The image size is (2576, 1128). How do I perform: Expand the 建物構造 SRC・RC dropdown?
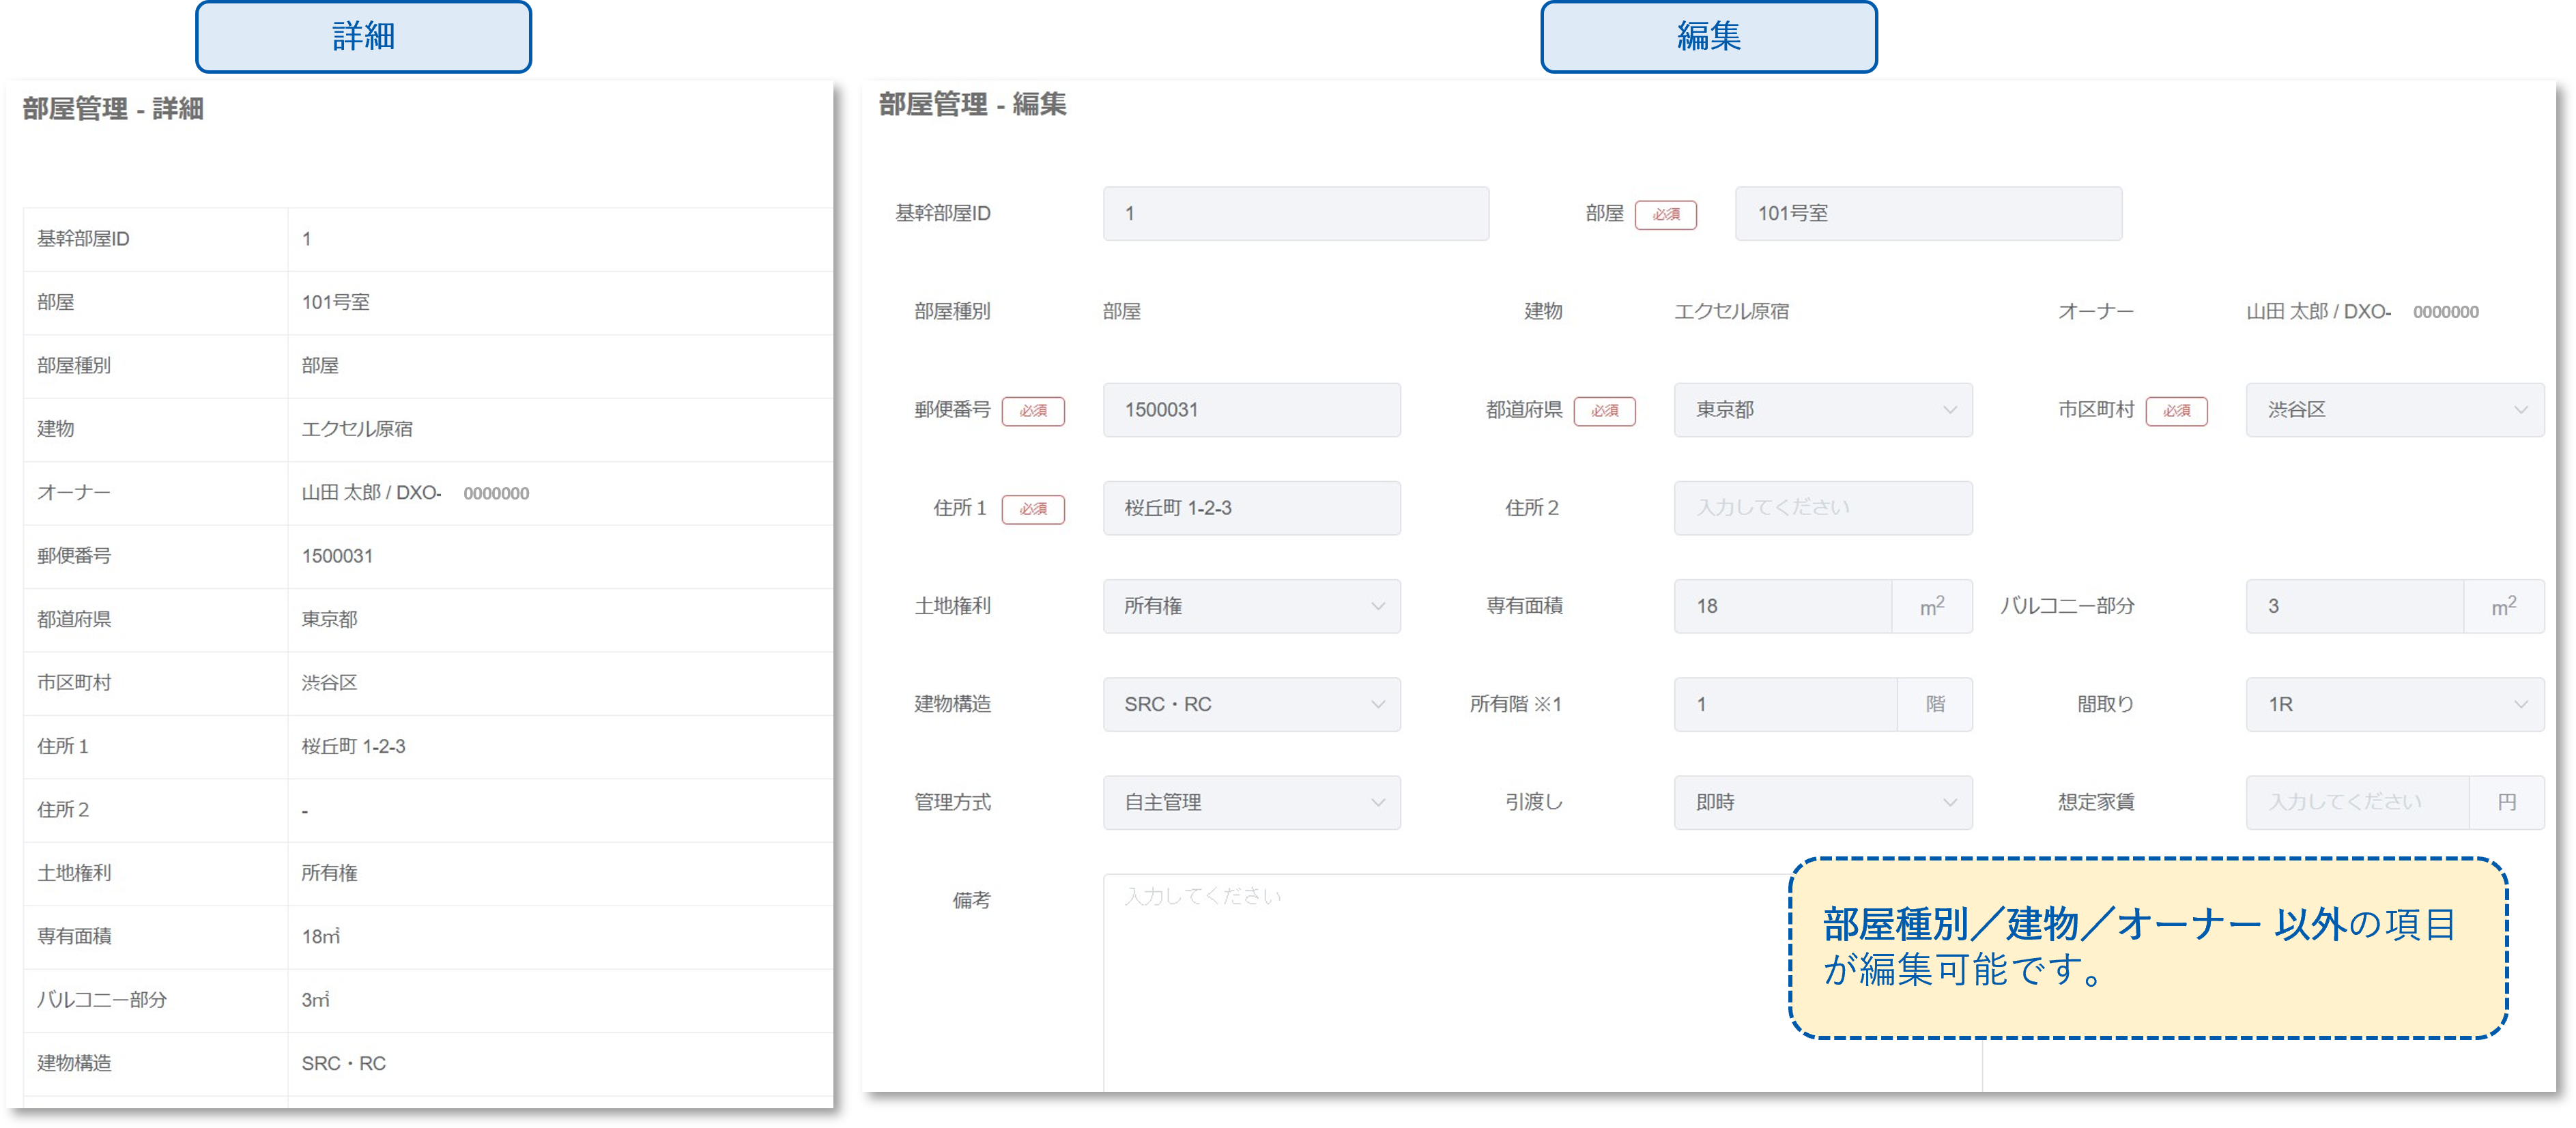(1251, 704)
